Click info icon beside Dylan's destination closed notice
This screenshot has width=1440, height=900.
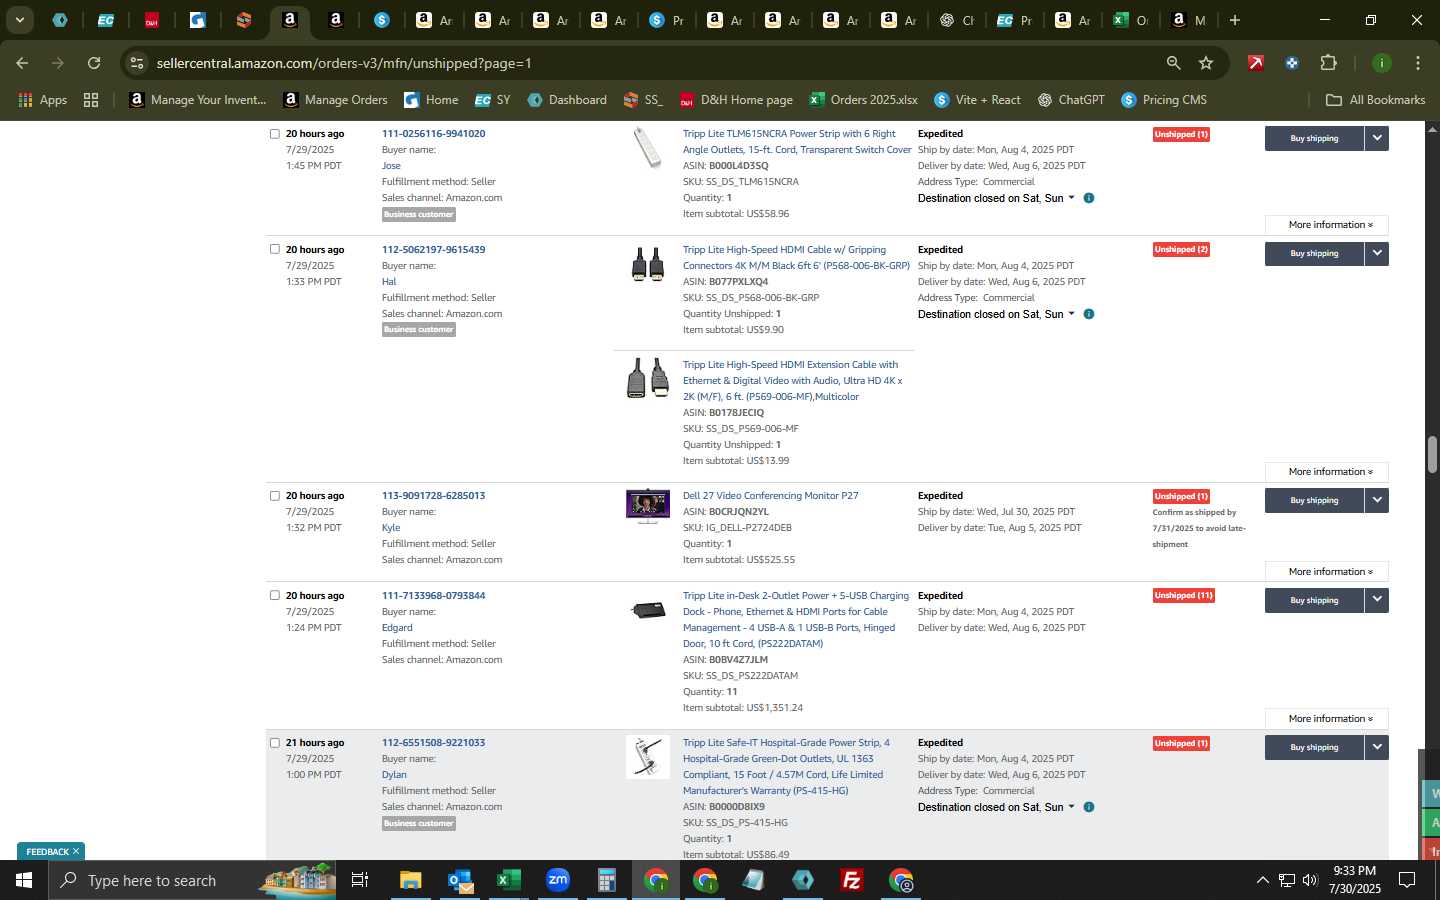click(1089, 807)
